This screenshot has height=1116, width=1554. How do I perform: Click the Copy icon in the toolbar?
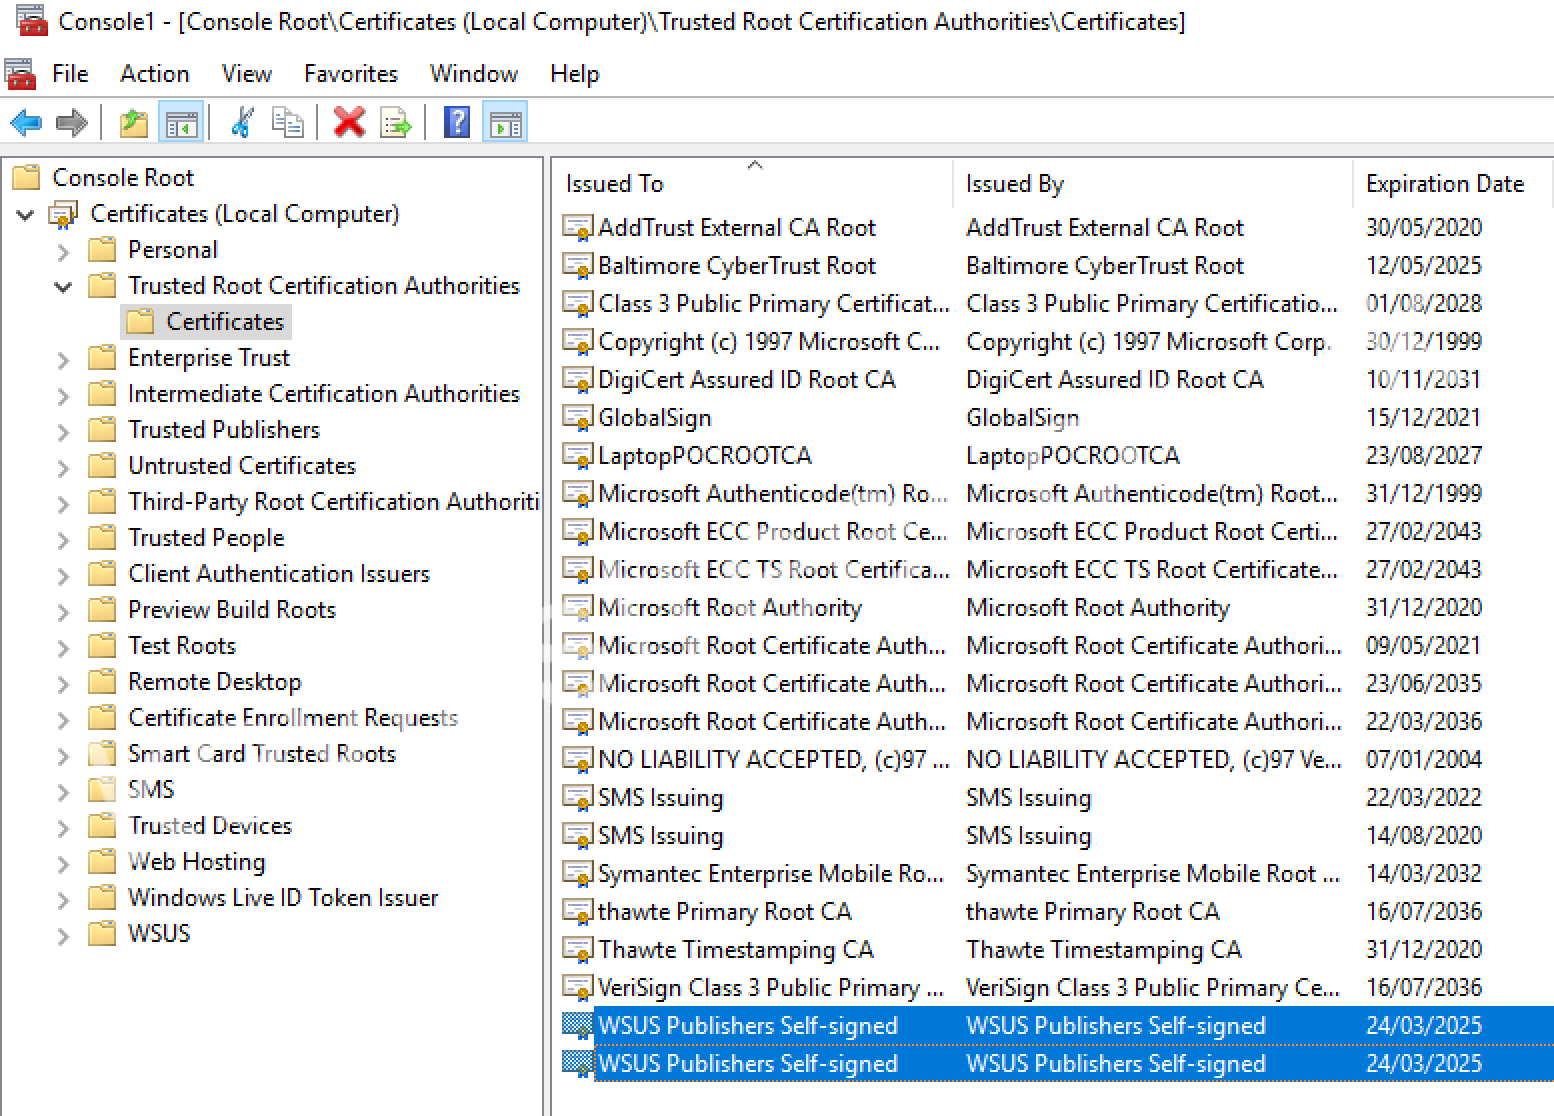pyautogui.click(x=288, y=123)
